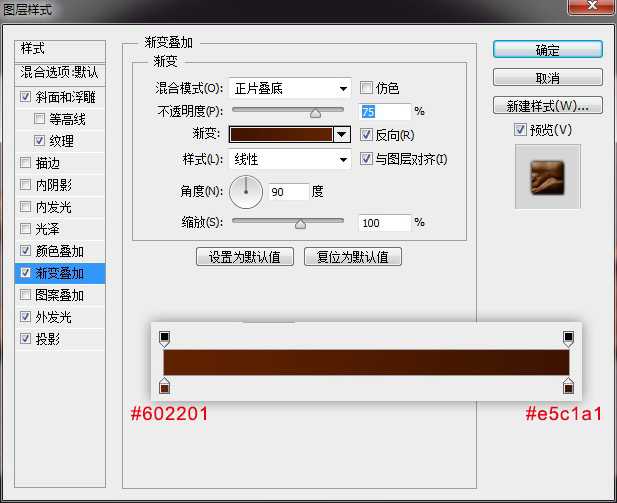Enable the 光泽 style checkbox

tap(26, 229)
